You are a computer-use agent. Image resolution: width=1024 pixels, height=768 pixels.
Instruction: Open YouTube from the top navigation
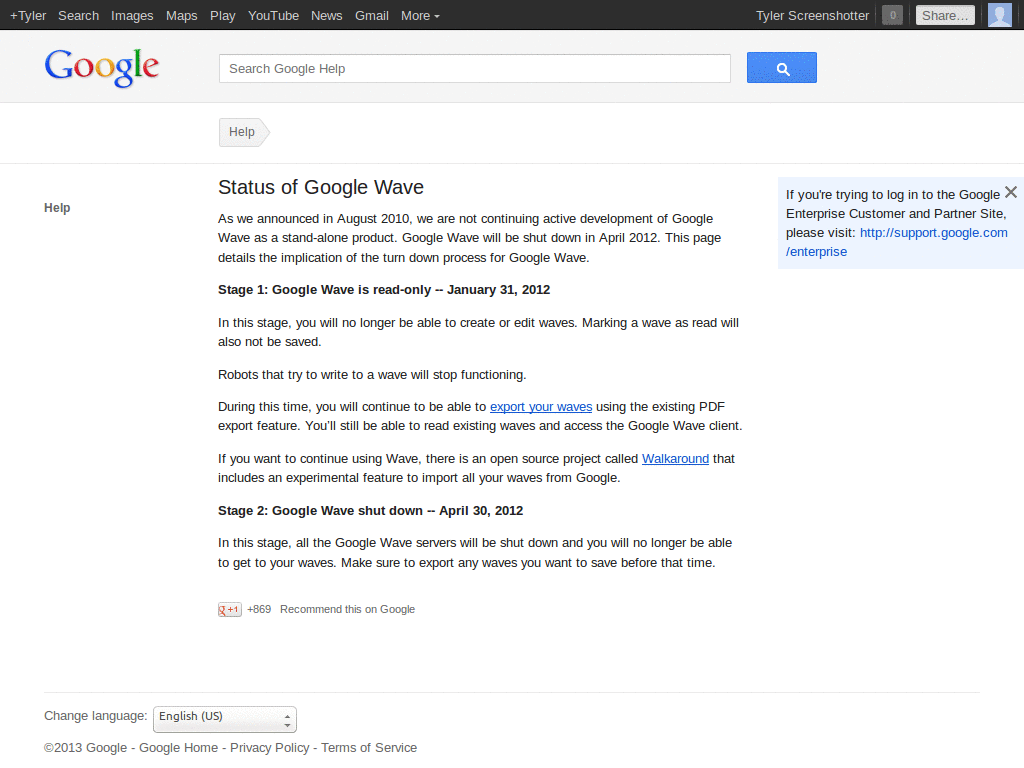tap(273, 15)
